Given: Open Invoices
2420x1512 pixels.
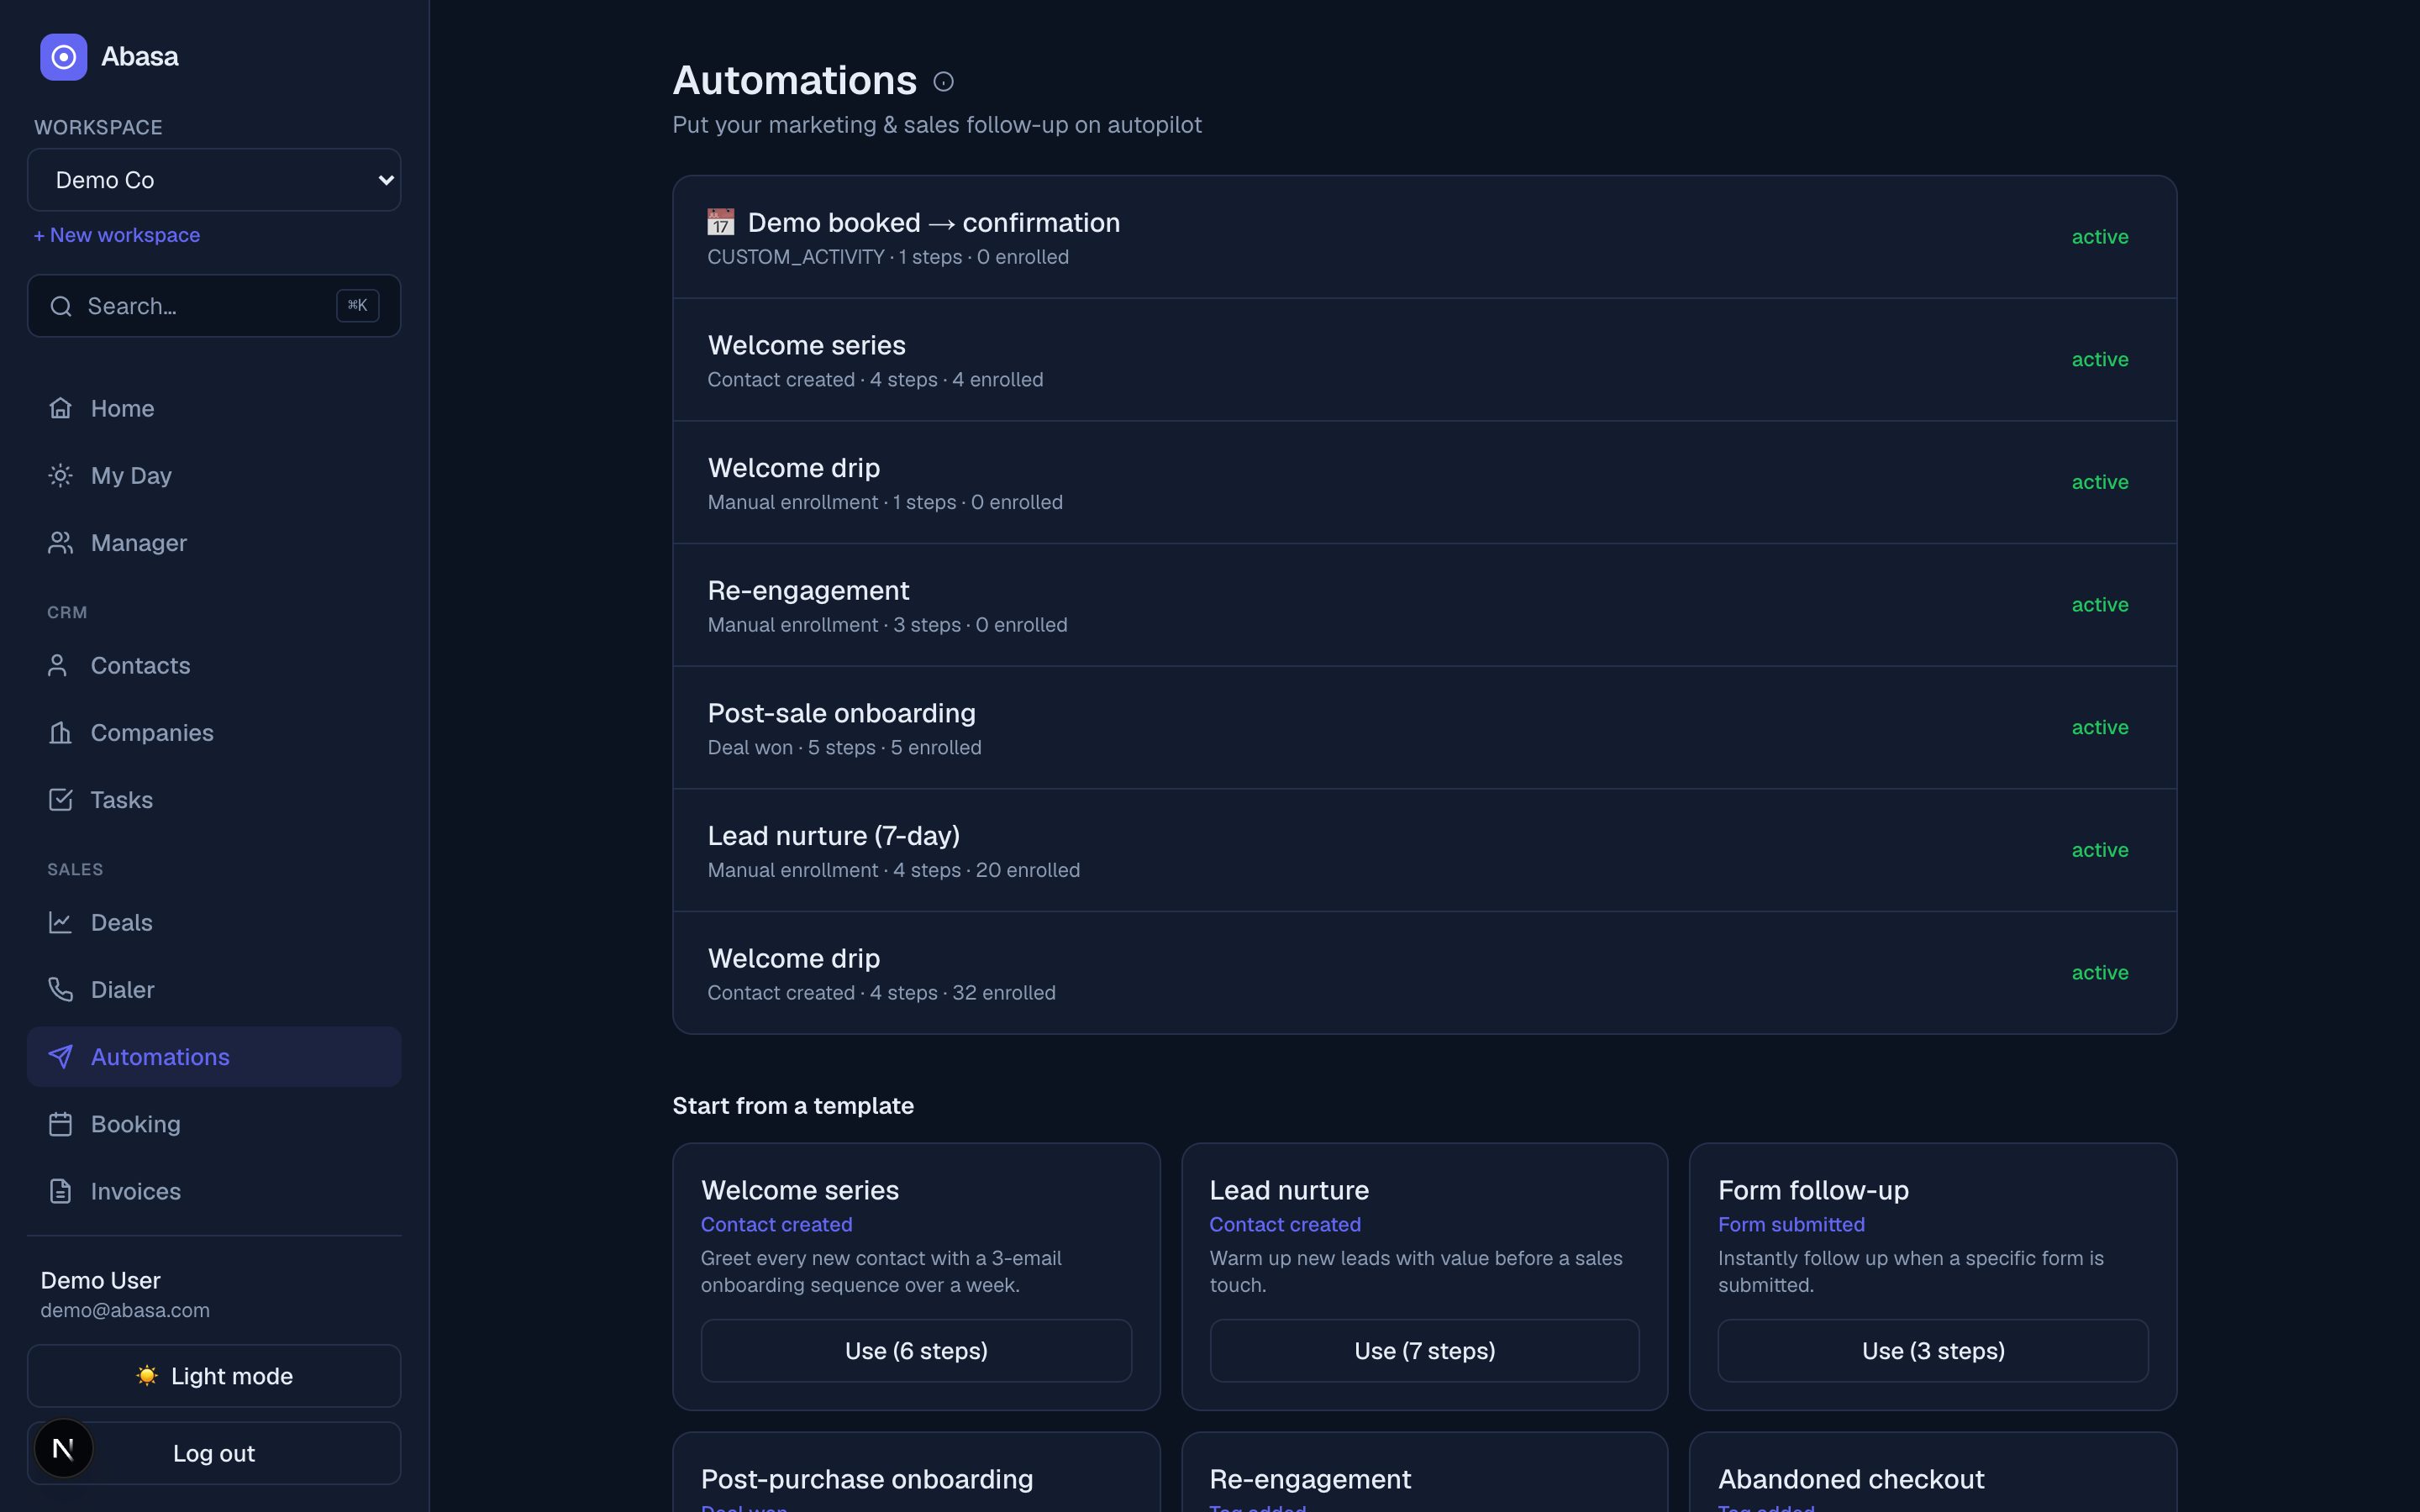Looking at the screenshot, I should tap(214, 1191).
